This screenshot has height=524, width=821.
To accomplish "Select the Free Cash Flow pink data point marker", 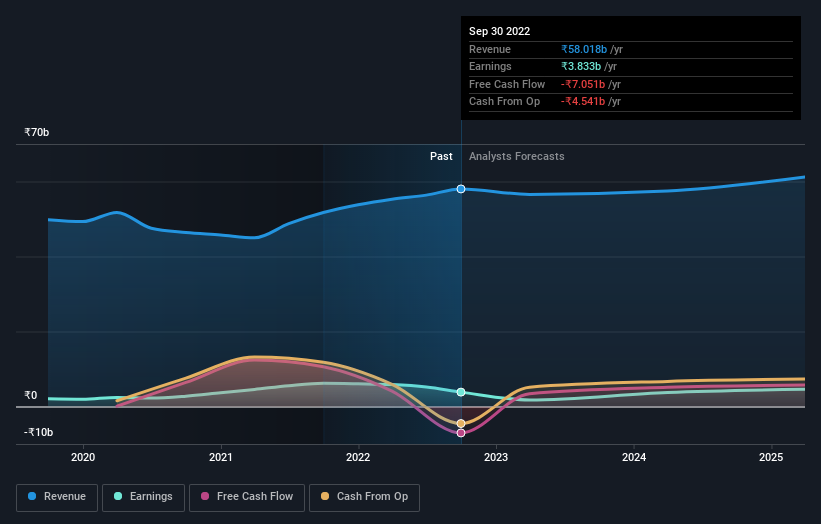I will click(x=461, y=433).
